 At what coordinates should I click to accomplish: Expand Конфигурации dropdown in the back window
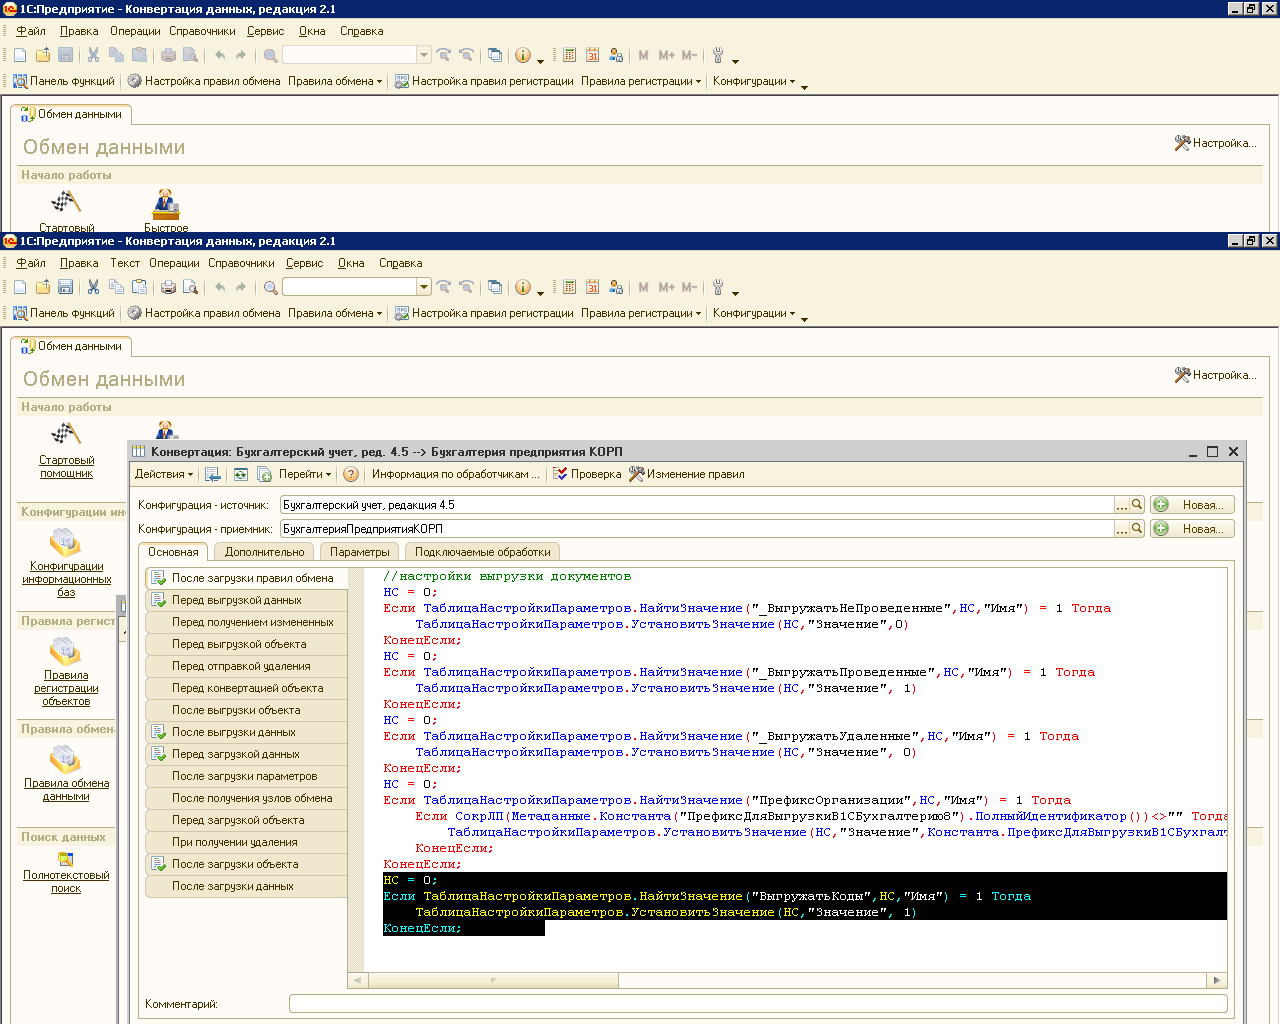754,81
